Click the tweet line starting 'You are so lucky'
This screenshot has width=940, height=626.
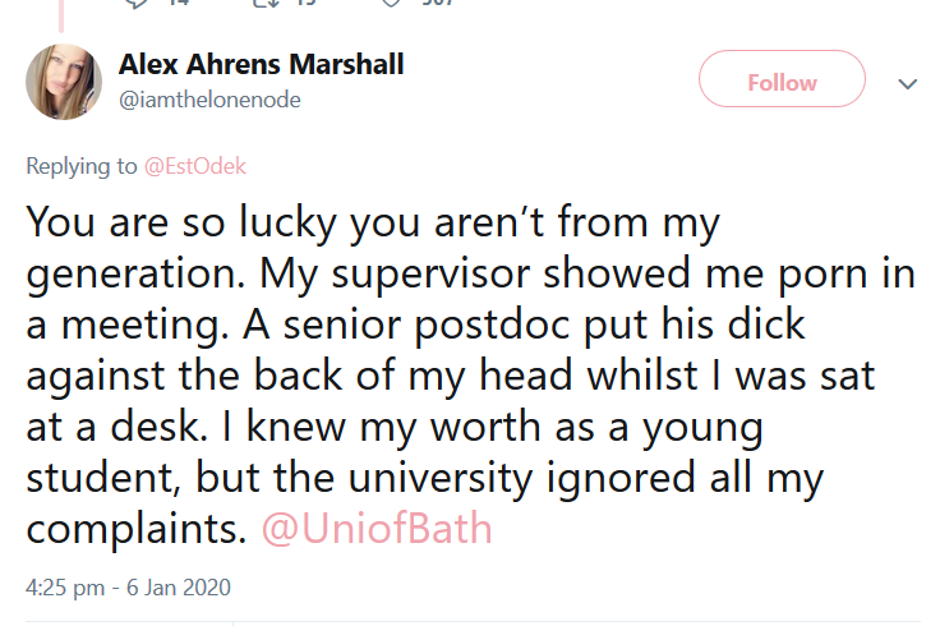370,222
